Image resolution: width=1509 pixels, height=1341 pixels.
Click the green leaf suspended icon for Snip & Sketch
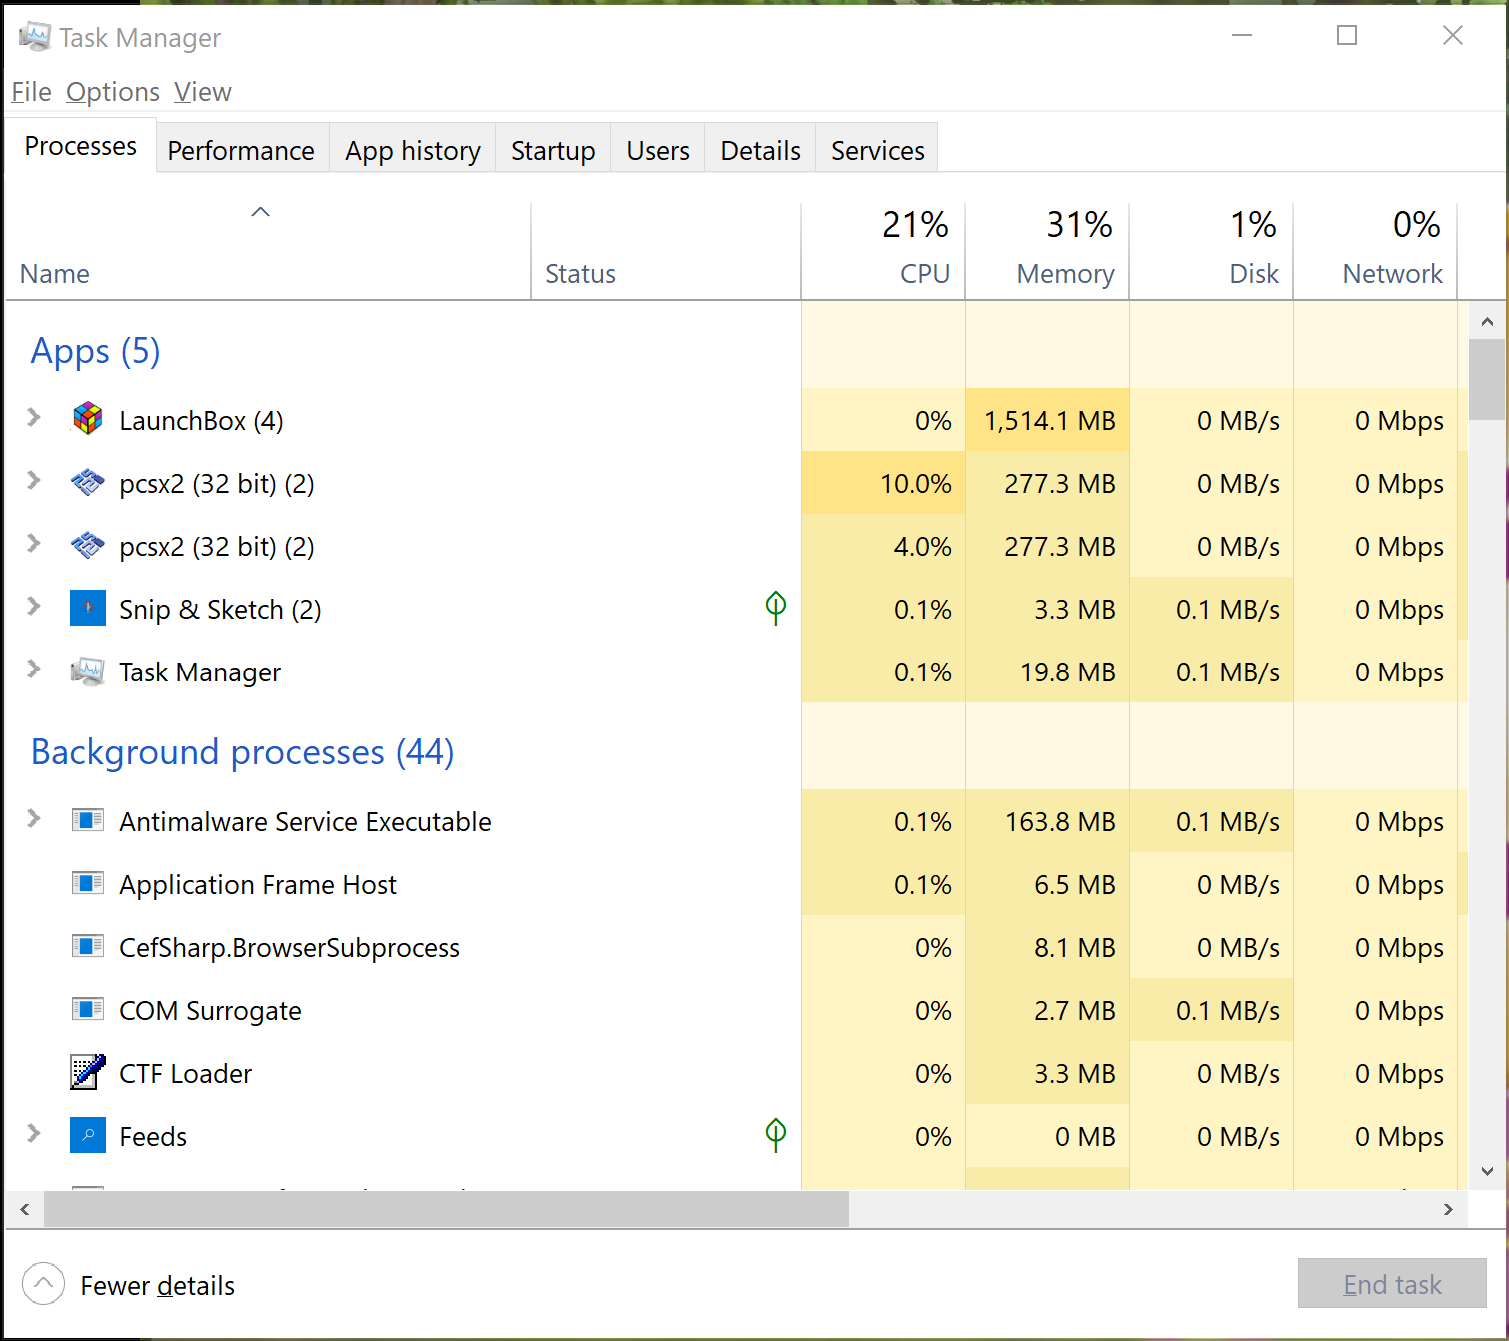click(x=776, y=607)
